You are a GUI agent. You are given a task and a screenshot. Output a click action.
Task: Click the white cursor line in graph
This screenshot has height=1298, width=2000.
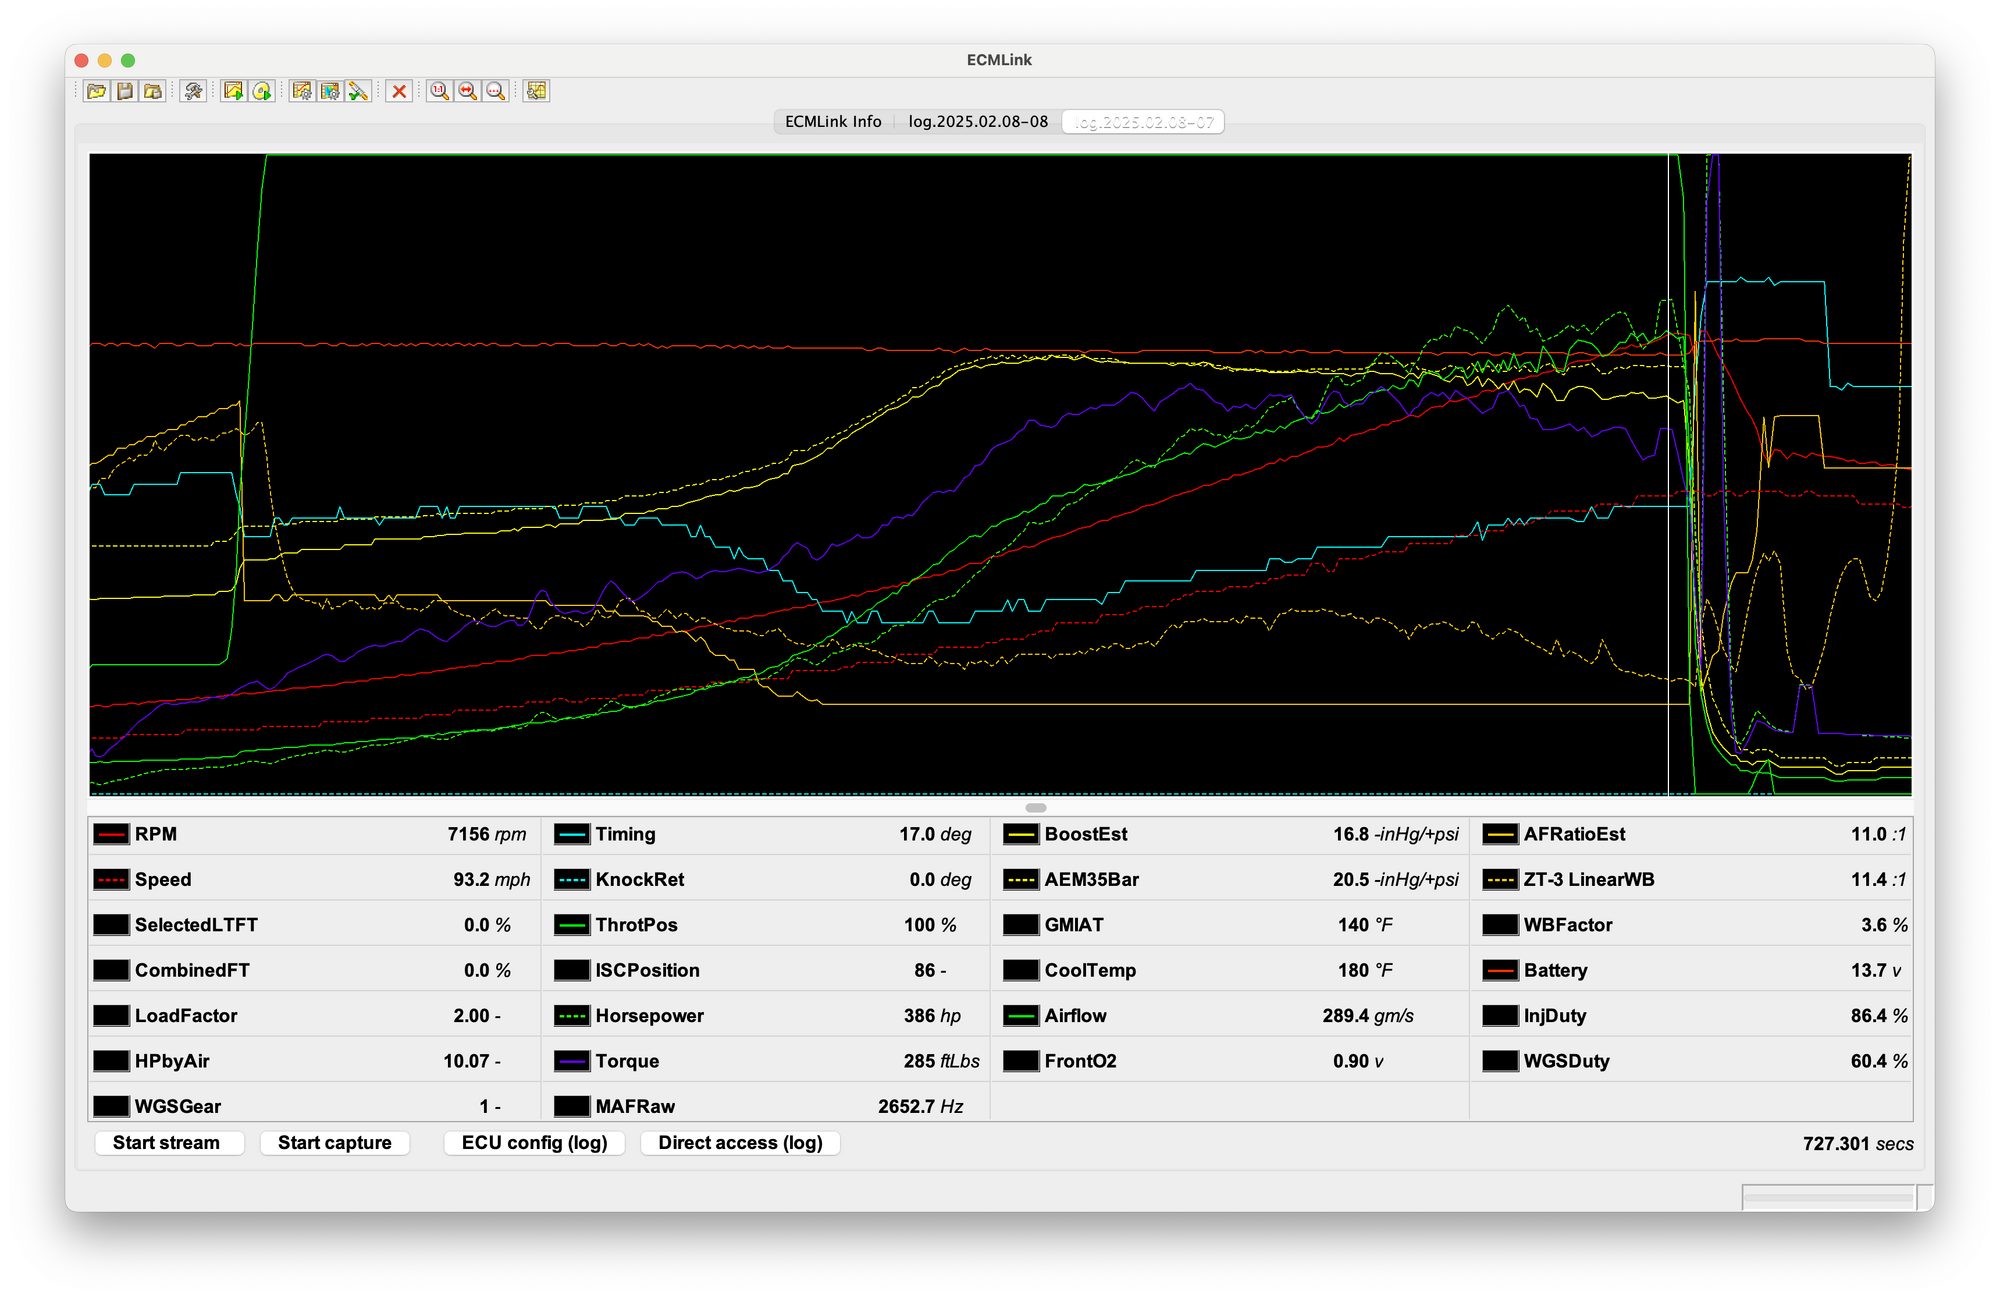1668,474
